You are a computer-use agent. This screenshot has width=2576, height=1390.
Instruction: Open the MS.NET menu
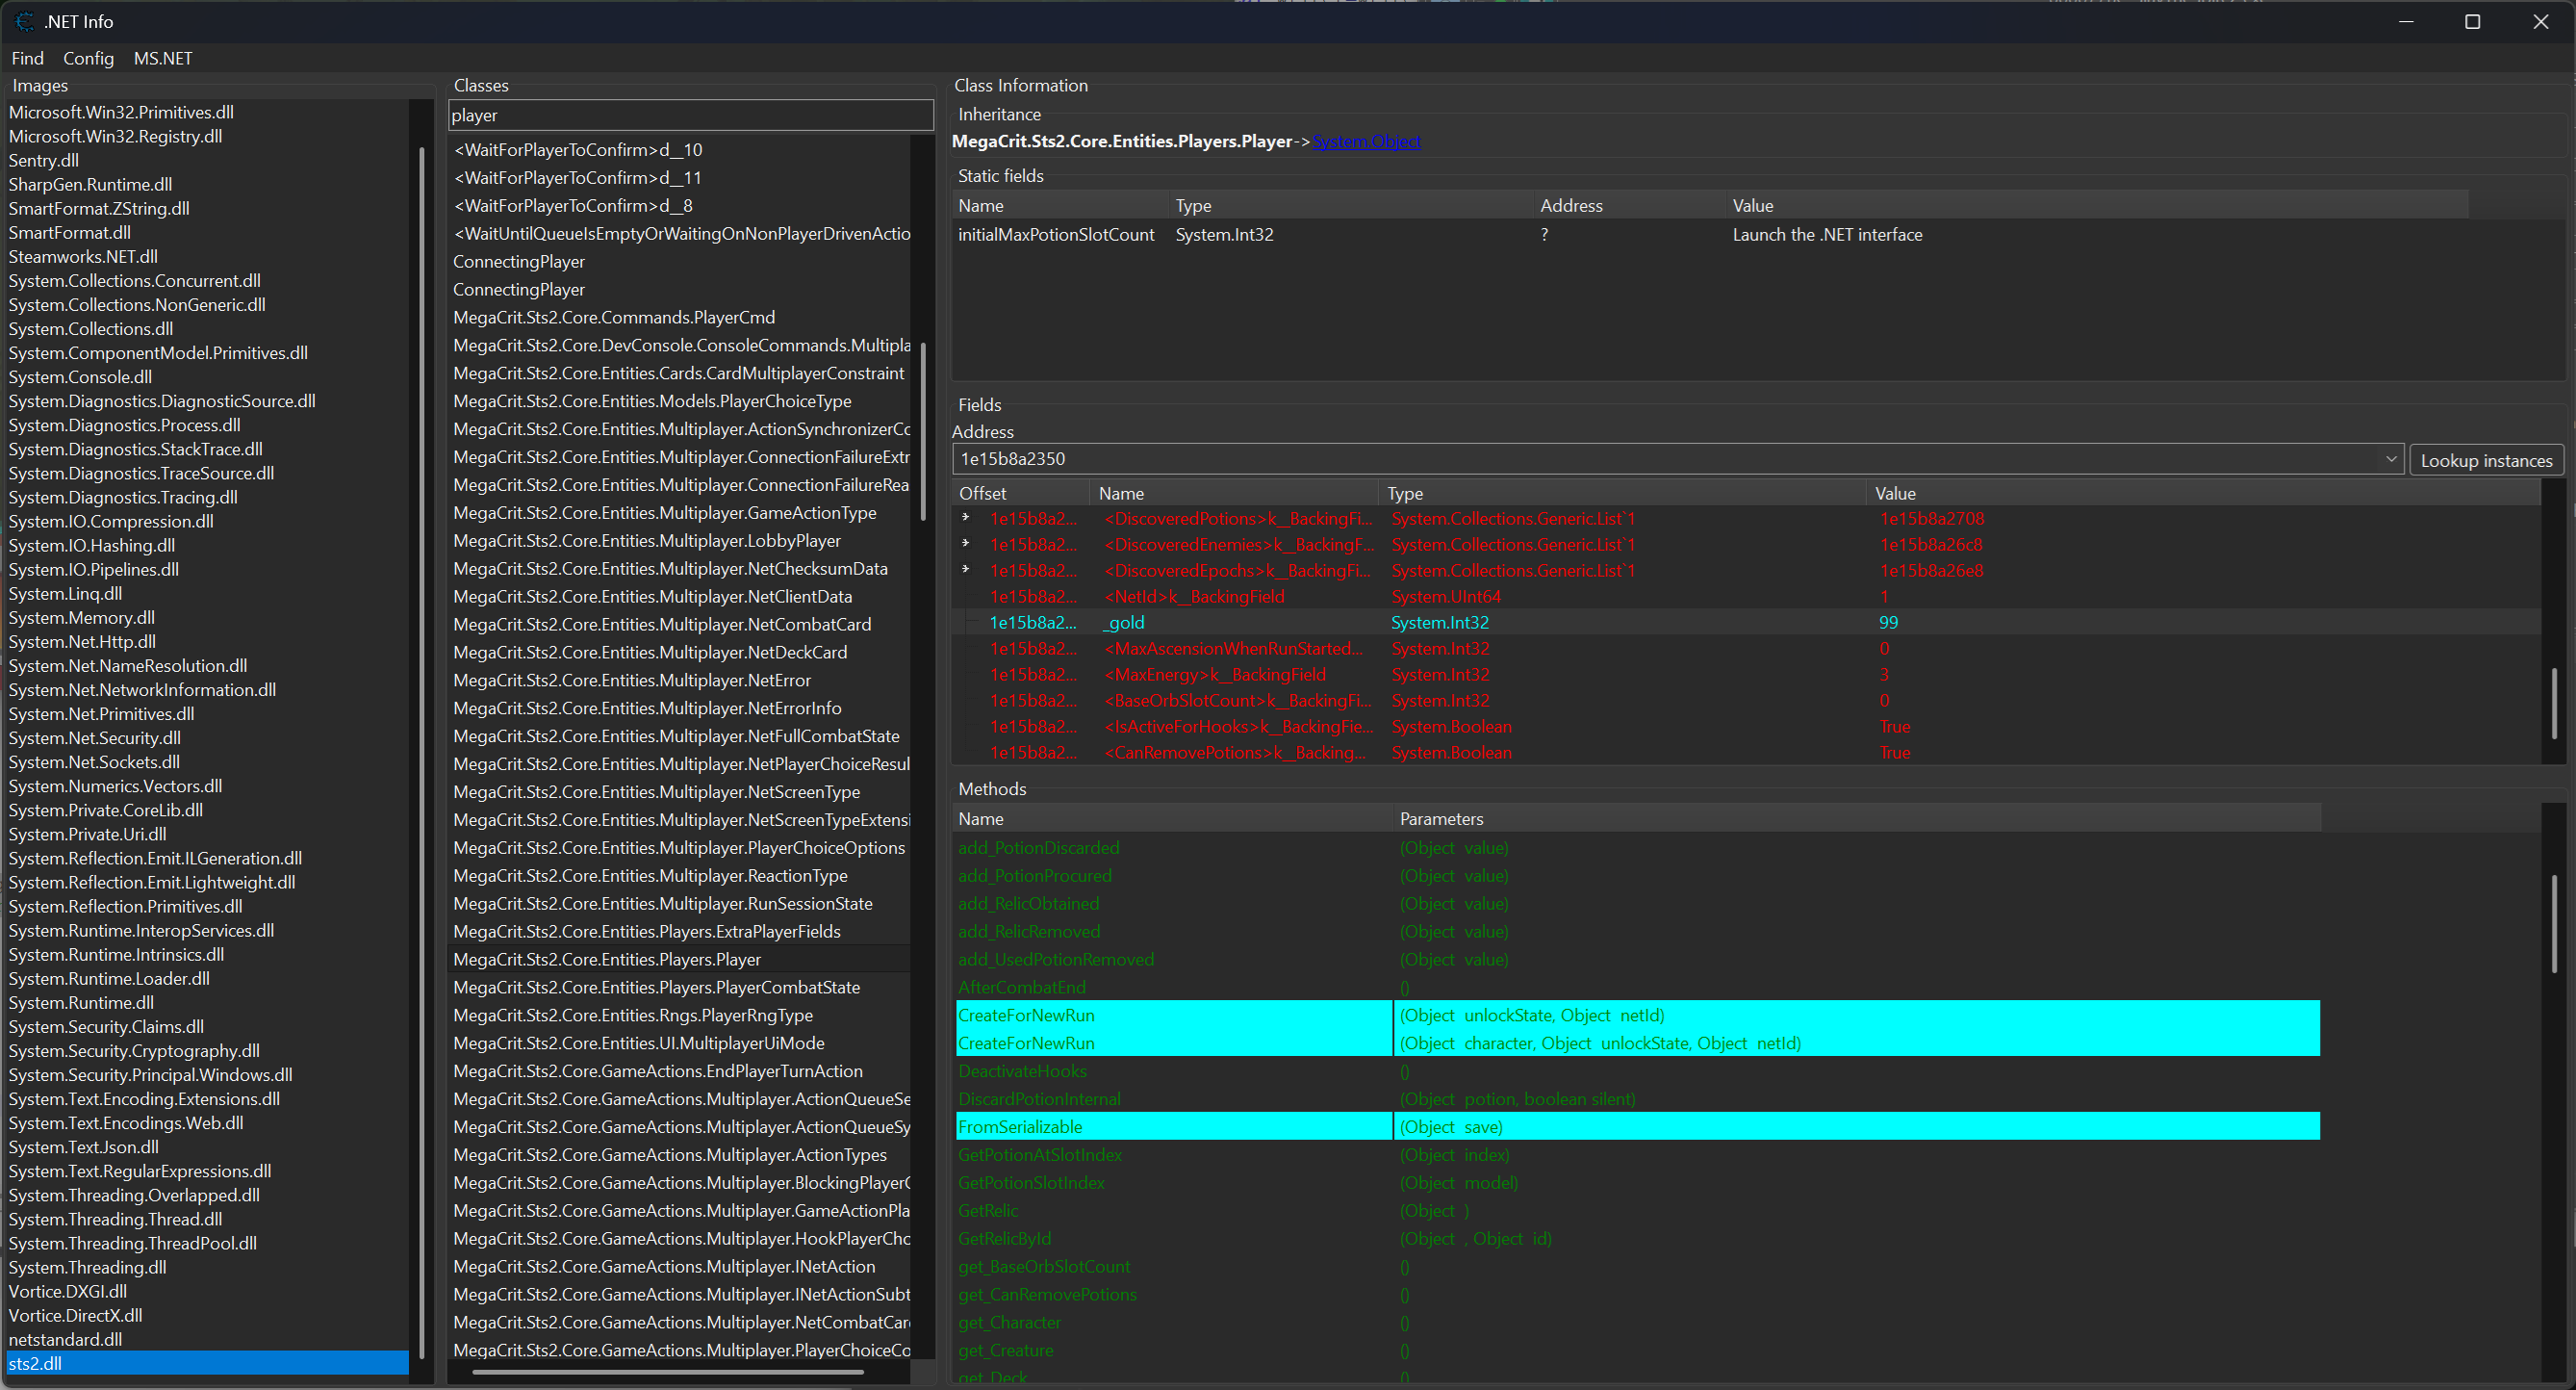(x=162, y=58)
